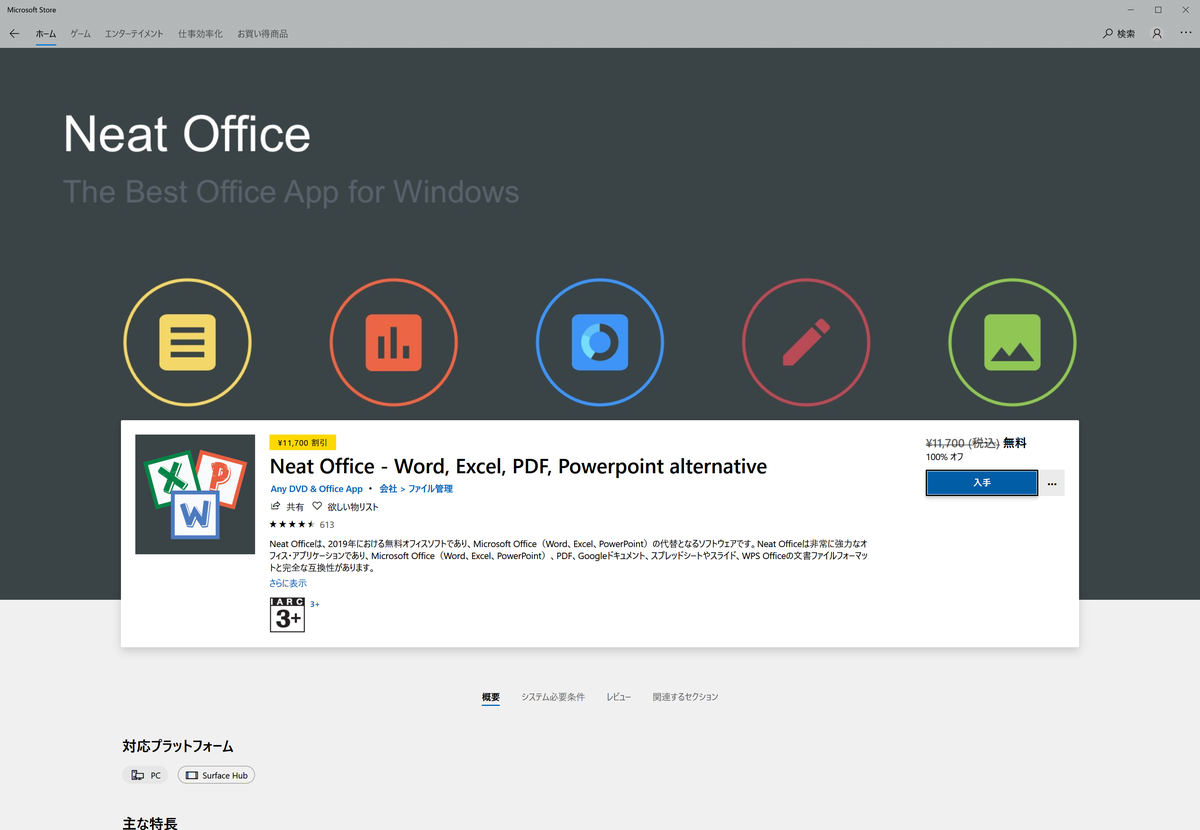Image resolution: width=1200 pixels, height=830 pixels.
Task: Click the IARC 3+ rating badge
Action: click(287, 614)
